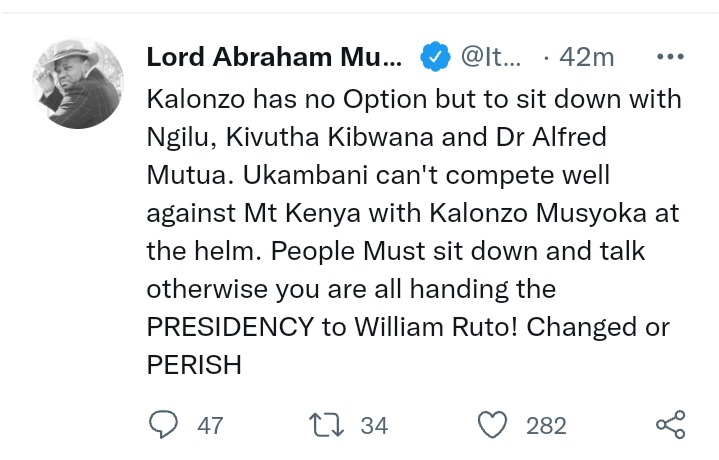Viewport: 719px width, 460px height.
Task: Click the reply speech bubble icon
Action: (163, 425)
